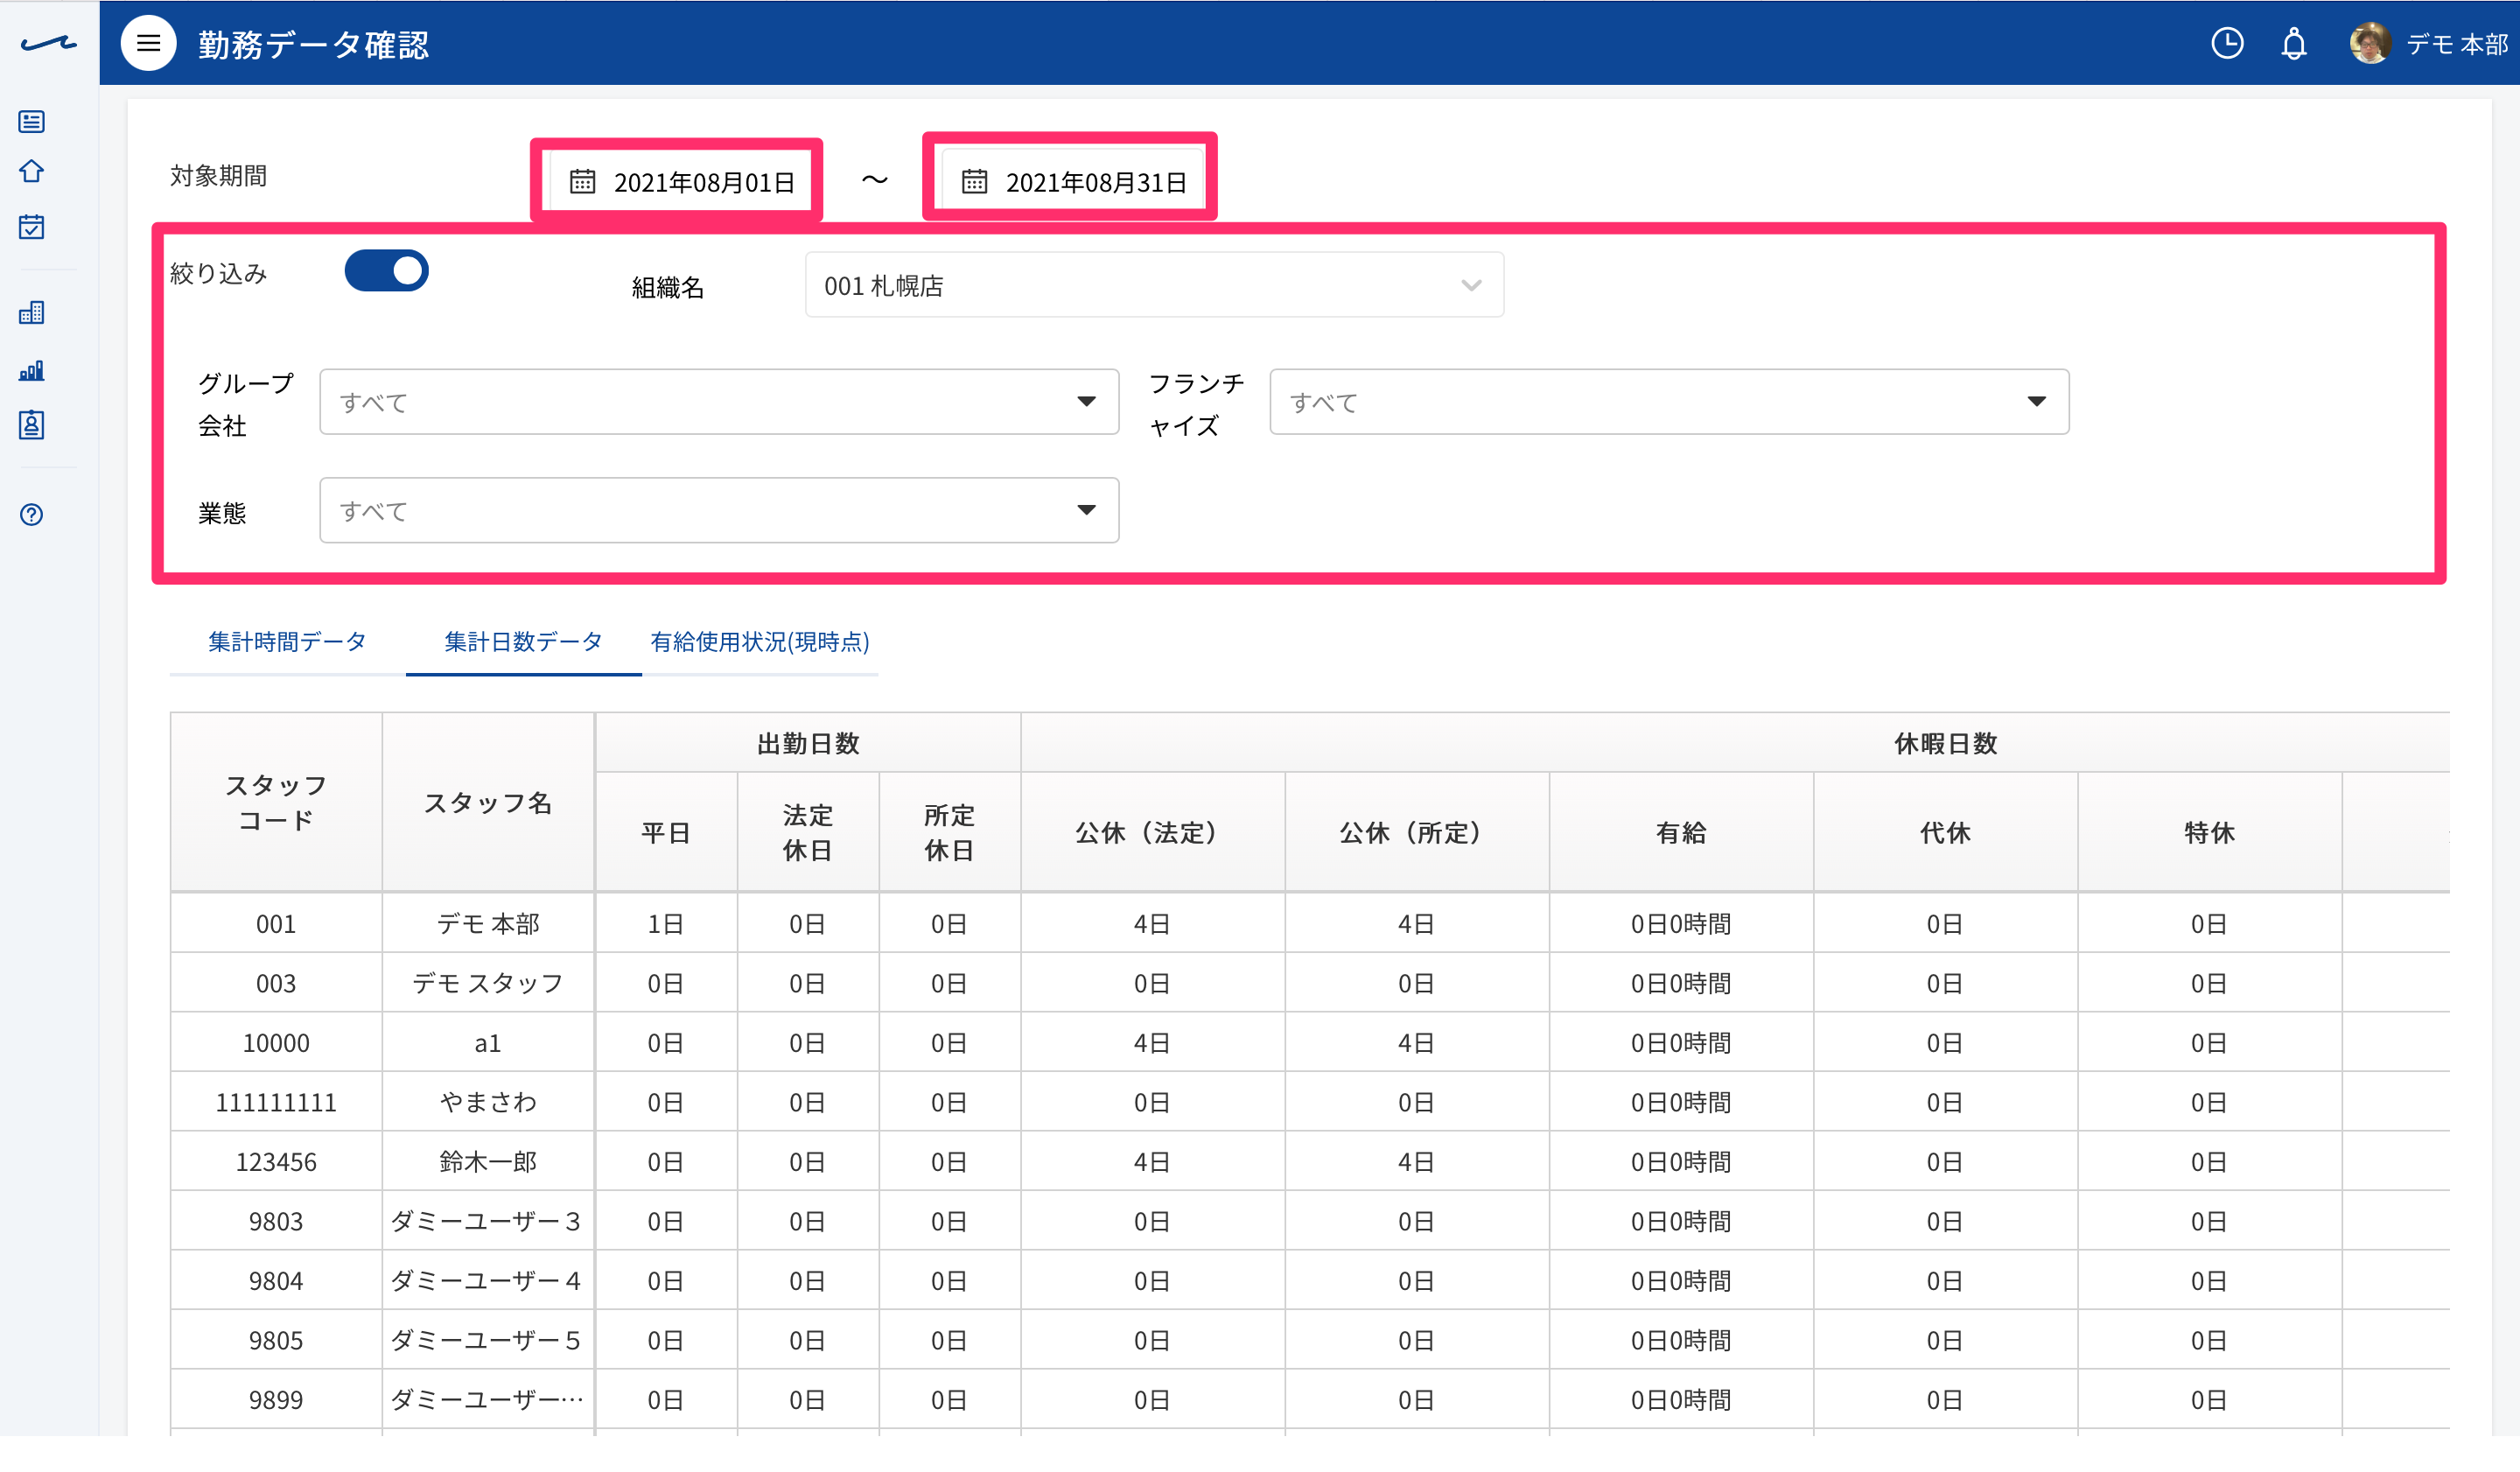2520x1472 pixels.
Task: Switch to 集計時間データ tab
Action: (x=287, y=642)
